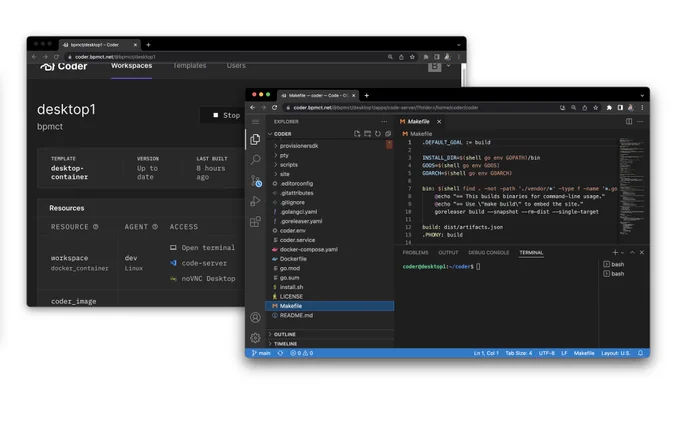Open the Templates tab in Coder dashboard
The image size is (680, 426).
click(190, 66)
